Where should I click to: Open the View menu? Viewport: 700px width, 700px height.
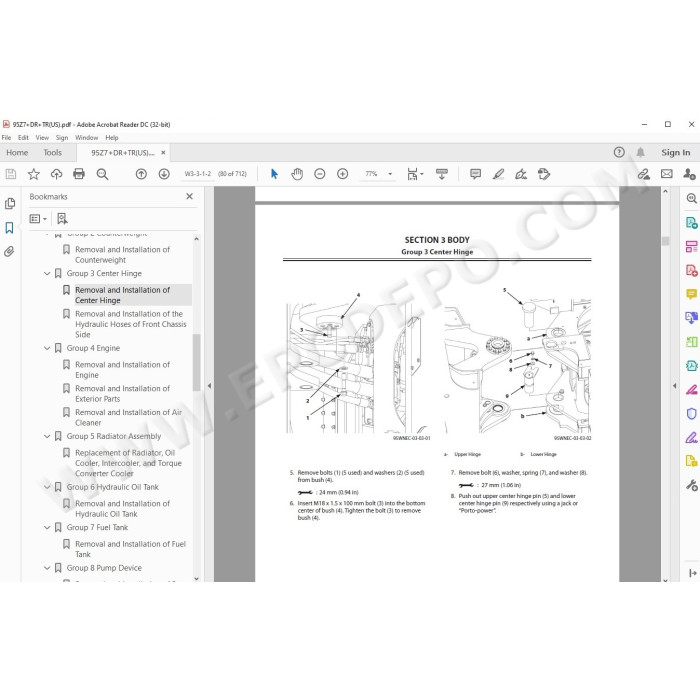pyautogui.click(x=42, y=138)
